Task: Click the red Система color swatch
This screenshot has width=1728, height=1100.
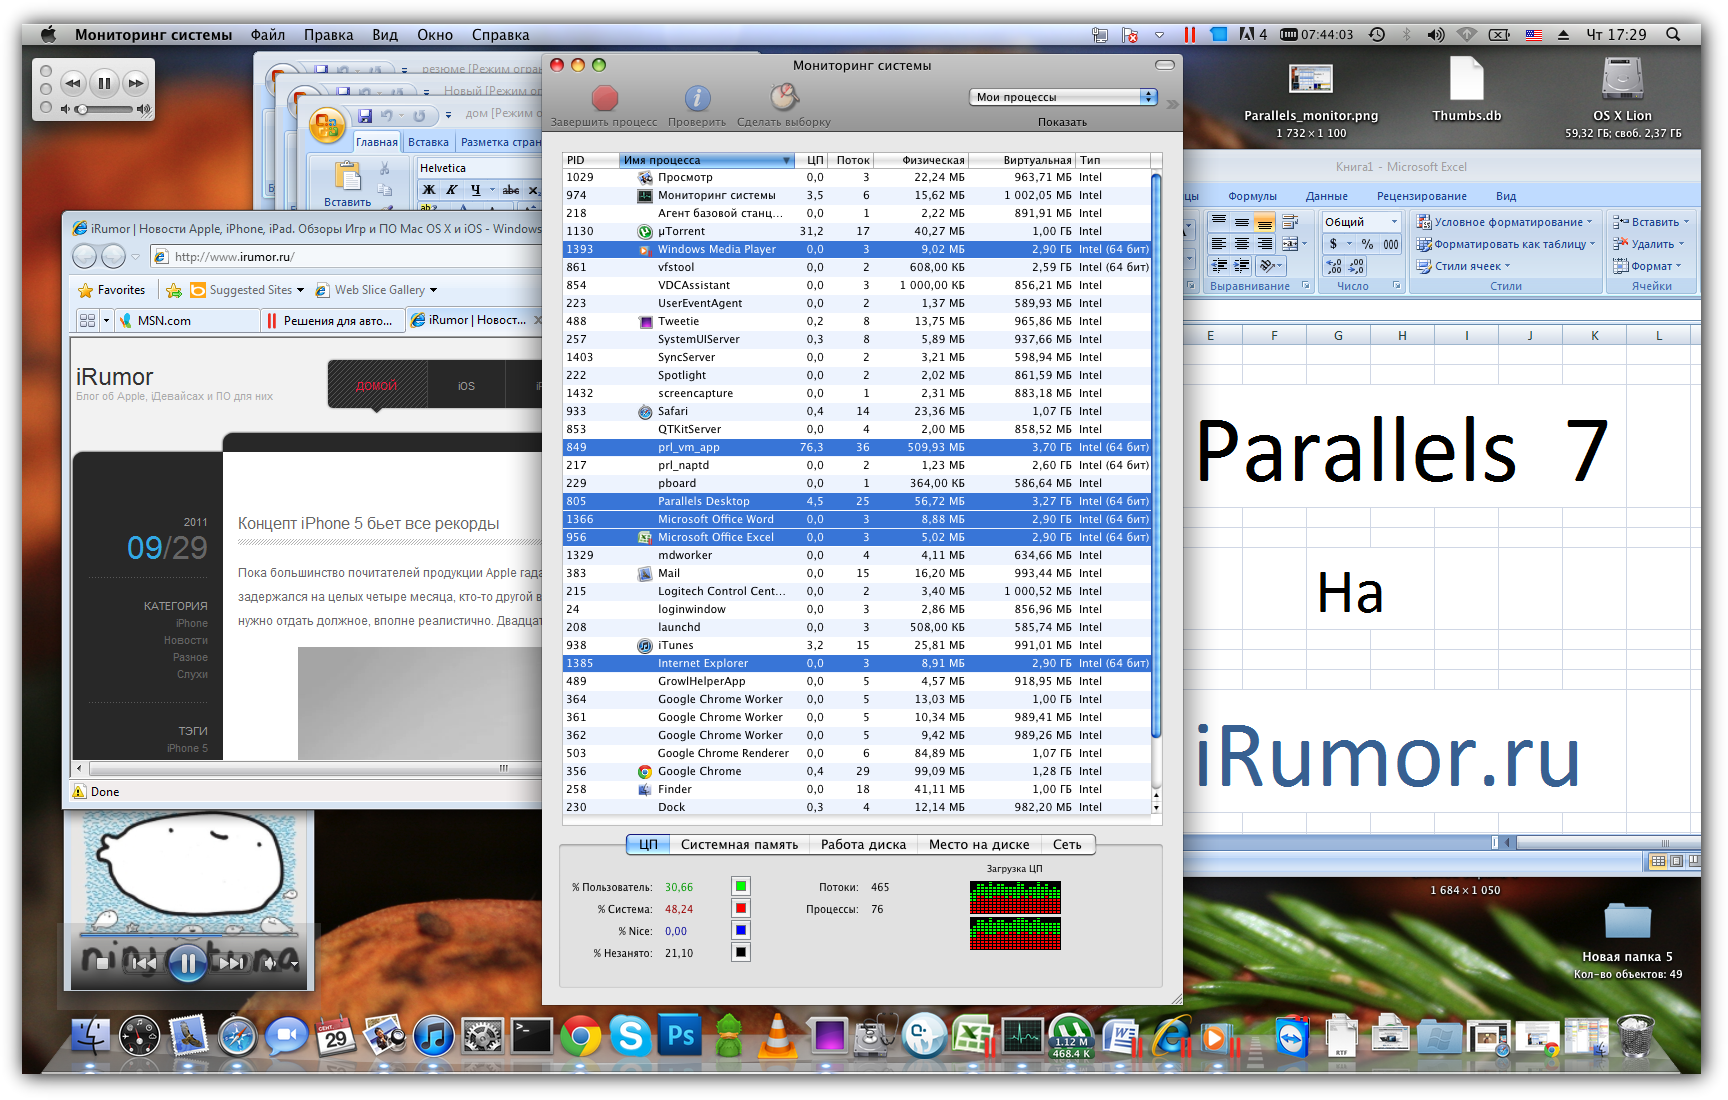Action: click(740, 908)
